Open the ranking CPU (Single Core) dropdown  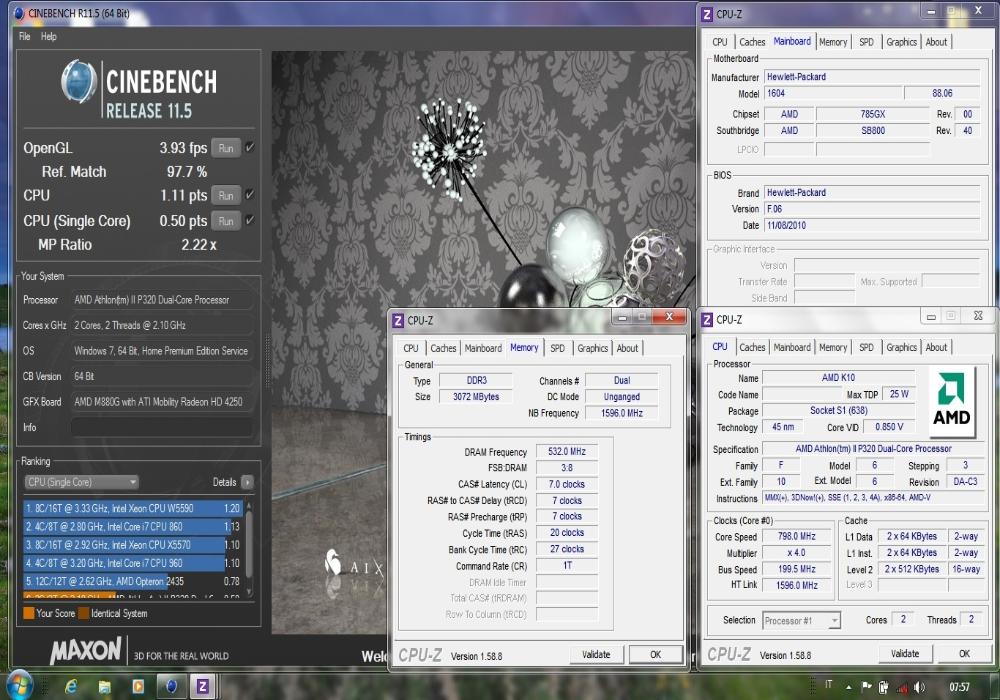[x=81, y=482]
